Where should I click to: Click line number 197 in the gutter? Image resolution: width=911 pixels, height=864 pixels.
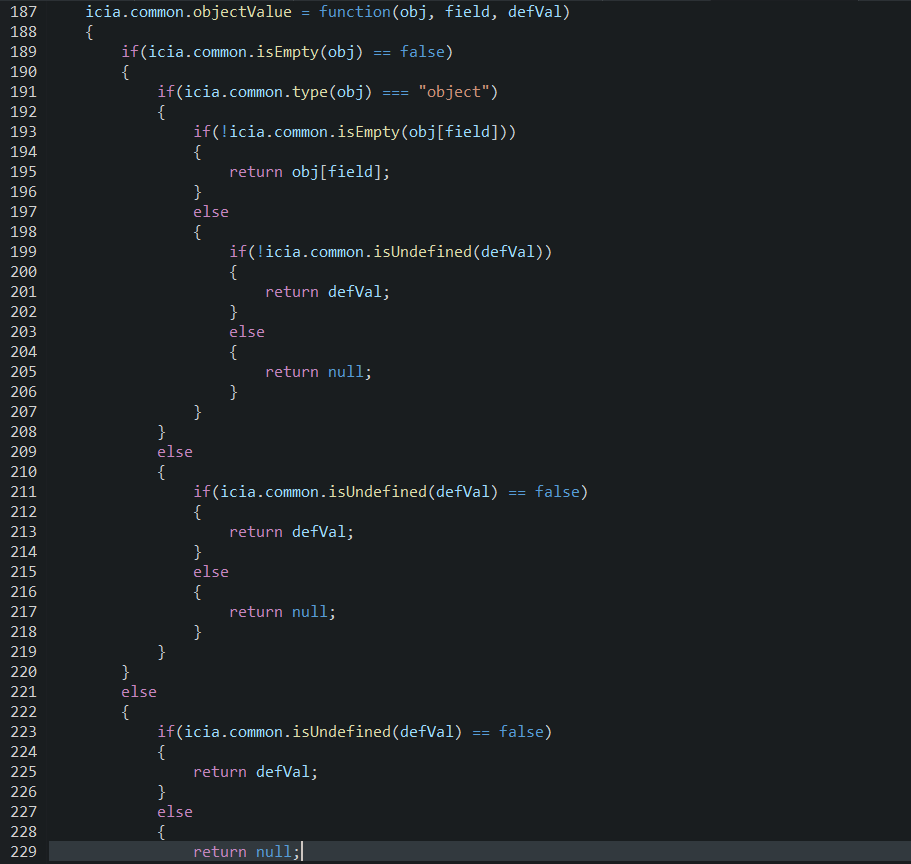click(x=23, y=212)
